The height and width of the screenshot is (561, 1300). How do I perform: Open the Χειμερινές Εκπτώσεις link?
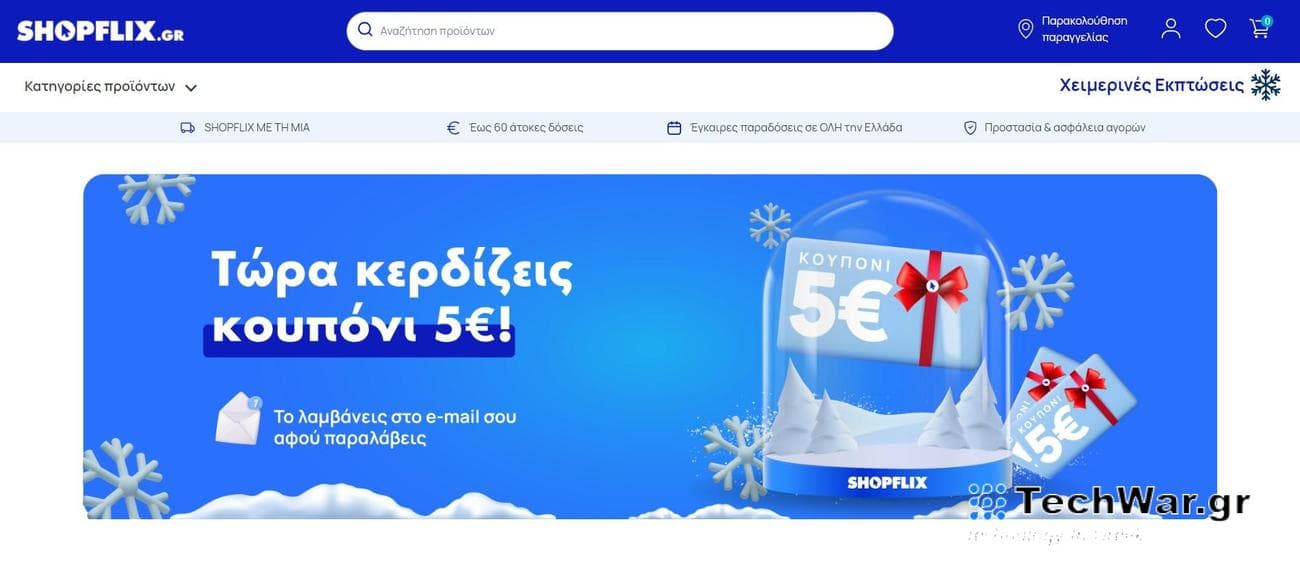(x=1152, y=85)
